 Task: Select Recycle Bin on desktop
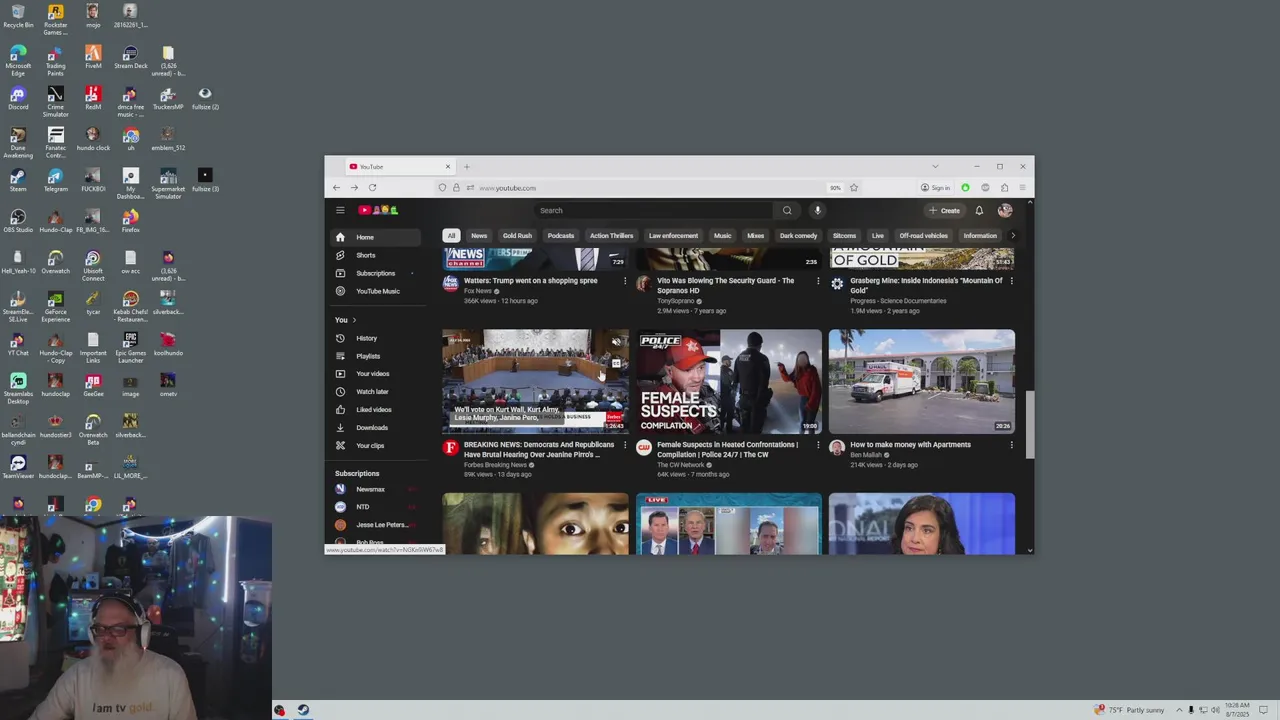(x=18, y=16)
